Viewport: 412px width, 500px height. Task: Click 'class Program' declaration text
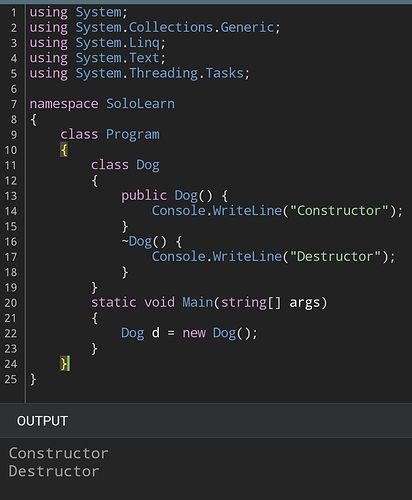(x=110, y=134)
